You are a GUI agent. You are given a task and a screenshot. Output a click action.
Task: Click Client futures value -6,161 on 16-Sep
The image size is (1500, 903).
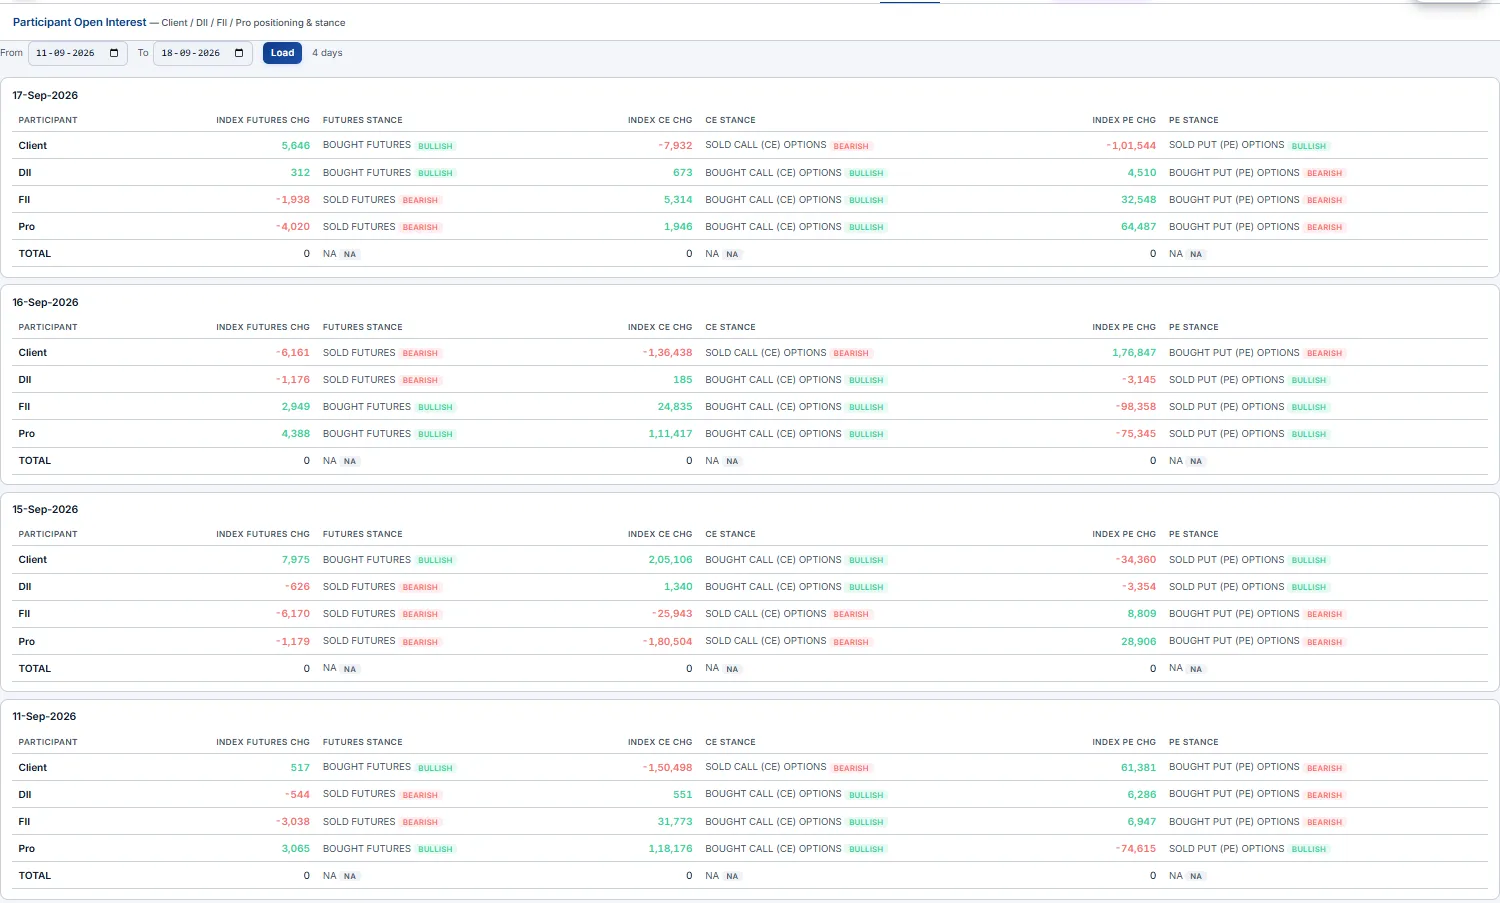(x=293, y=353)
